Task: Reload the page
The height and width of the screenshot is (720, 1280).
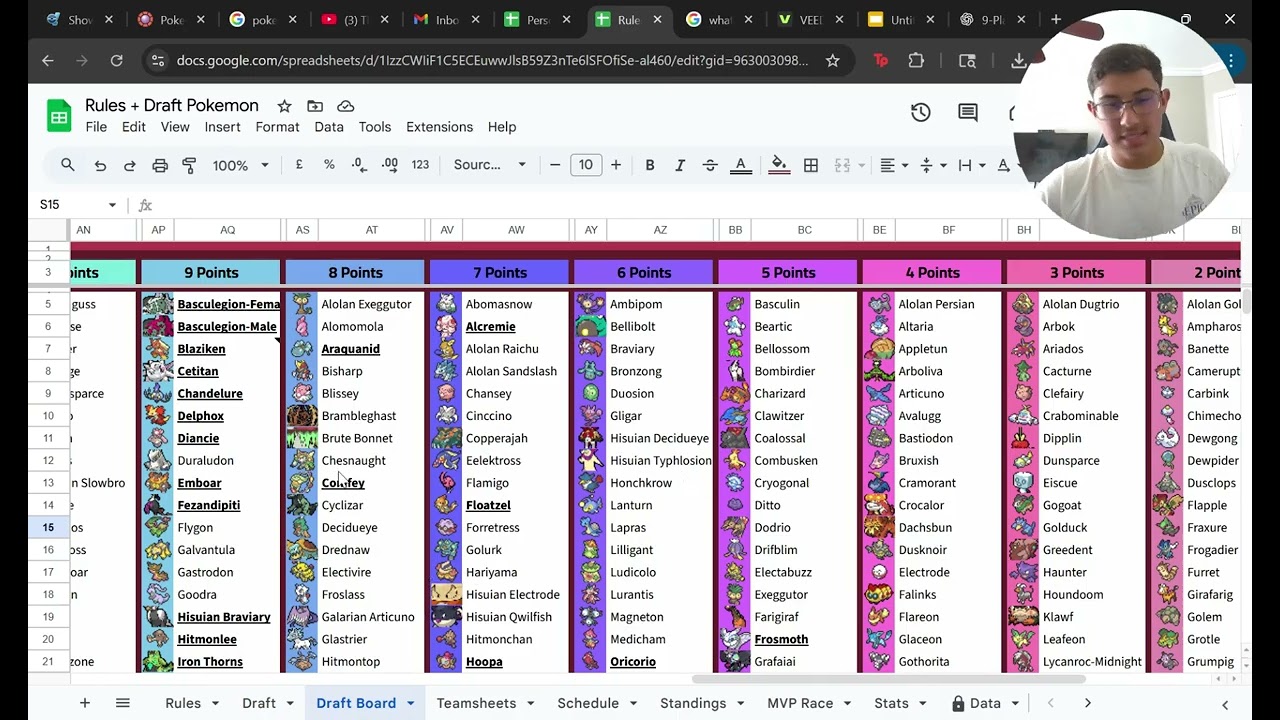Action: coord(117,61)
